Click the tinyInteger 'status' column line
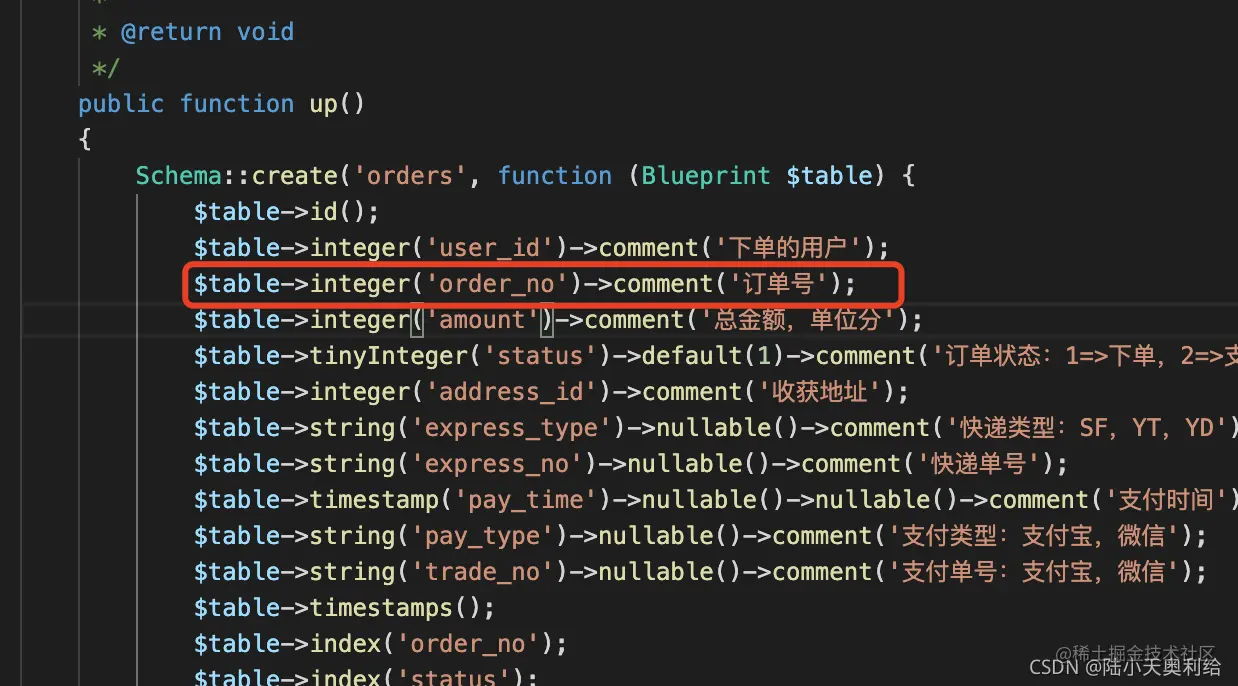The width and height of the screenshot is (1238, 686). pos(716,356)
